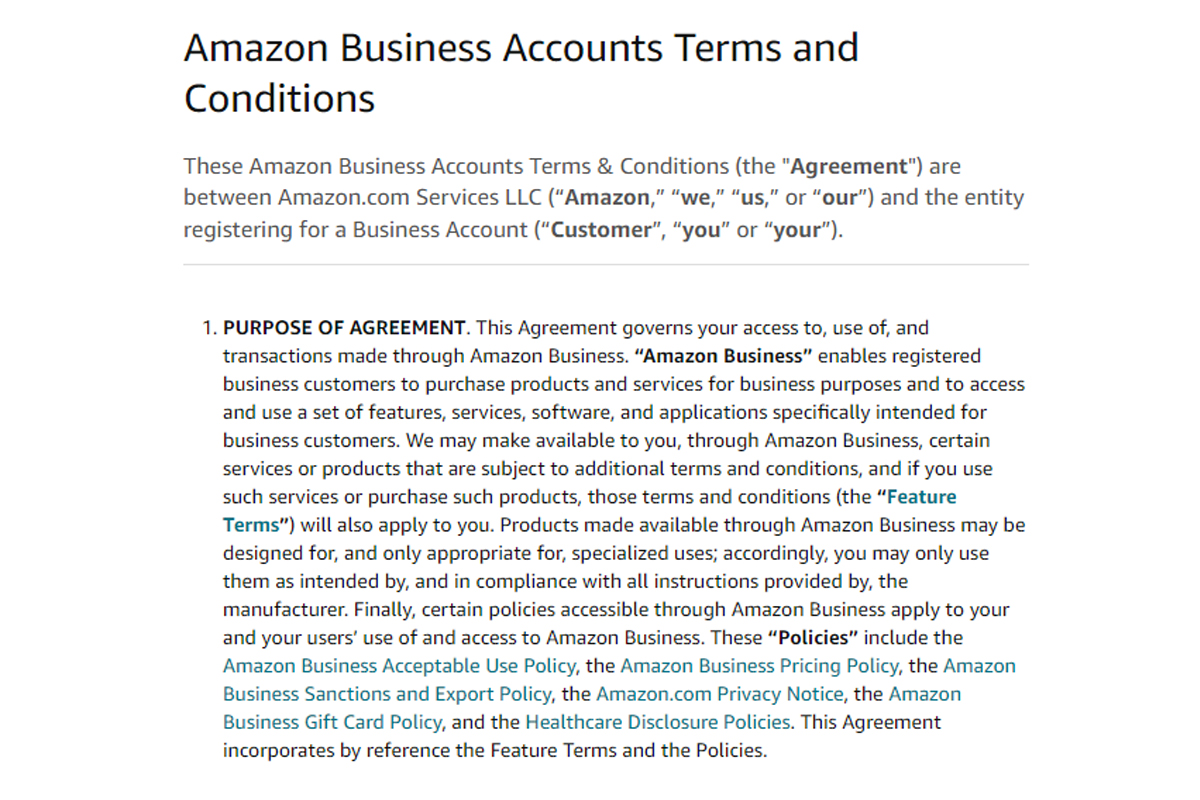Click the bold "Agreement" term in intro
Viewport: 1200px width, 800px height.
click(849, 166)
